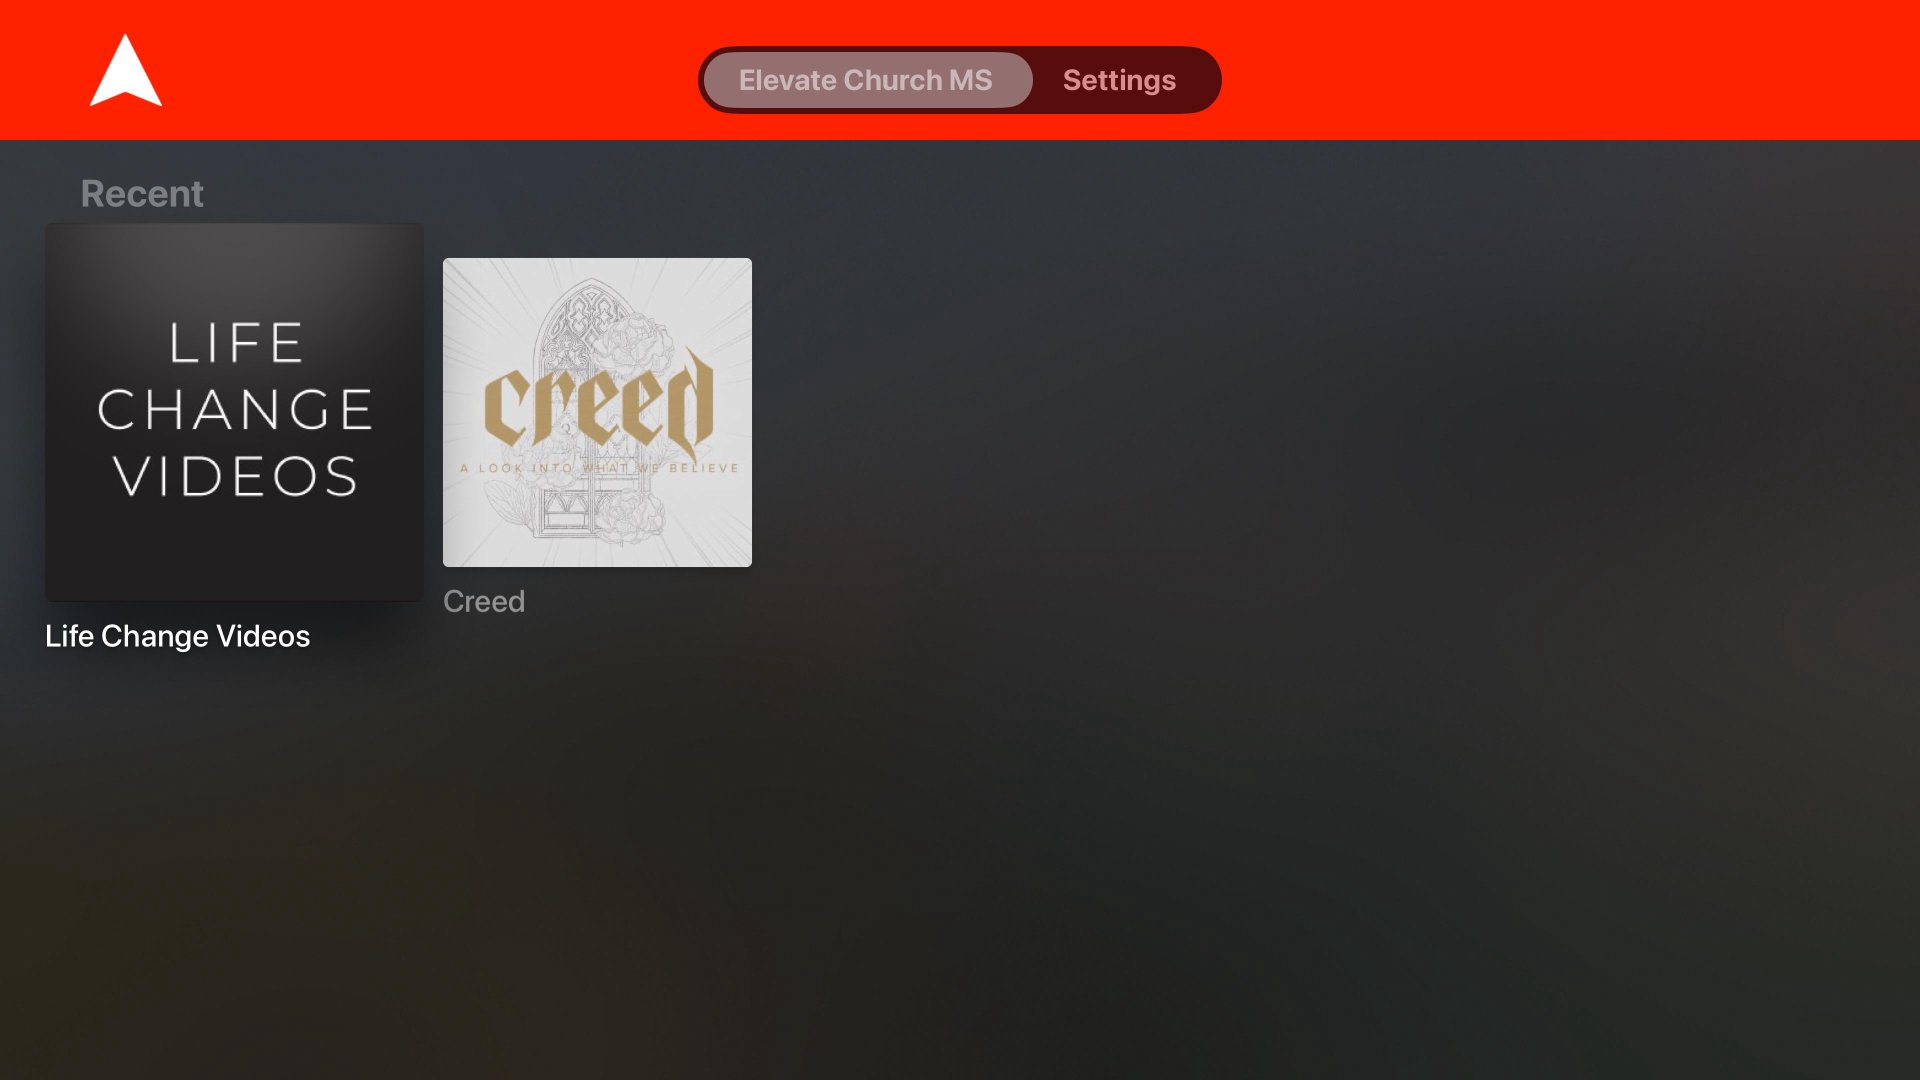The image size is (1920, 1080).
Task: Click the Life Change Videos title label
Action: coord(178,636)
